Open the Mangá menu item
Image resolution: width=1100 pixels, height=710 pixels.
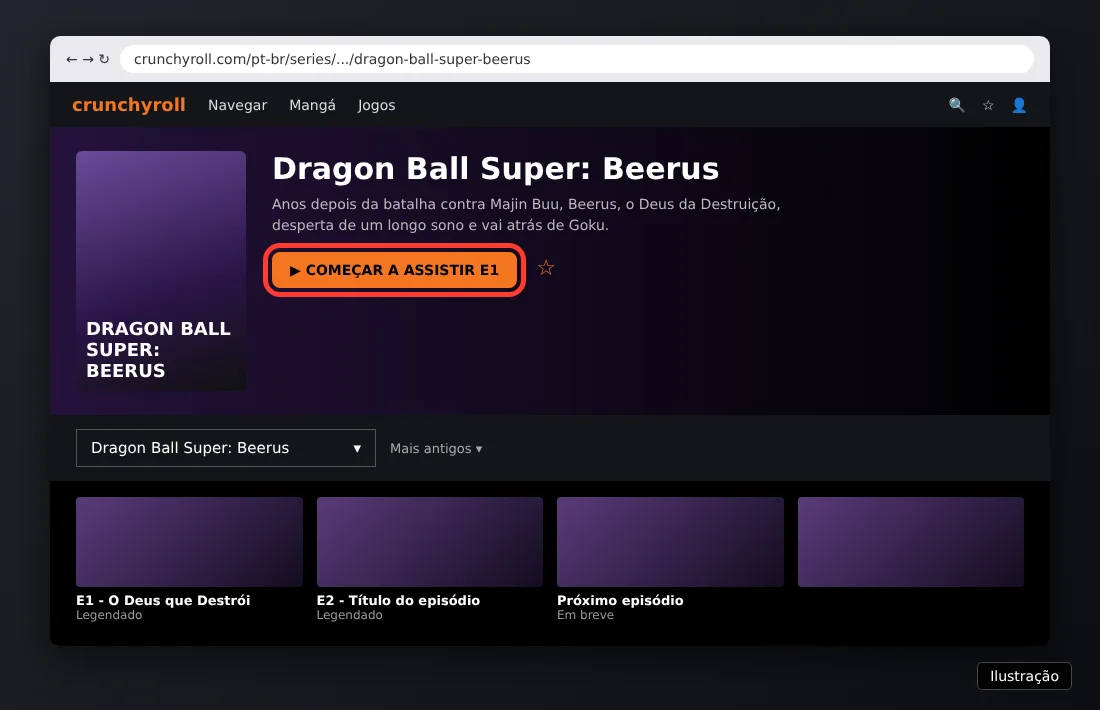[312, 105]
